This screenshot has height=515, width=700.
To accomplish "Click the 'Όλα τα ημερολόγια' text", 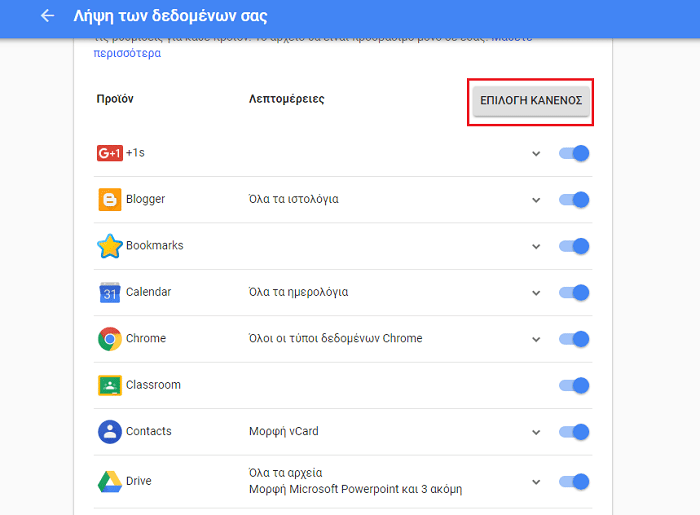I will pos(298,292).
